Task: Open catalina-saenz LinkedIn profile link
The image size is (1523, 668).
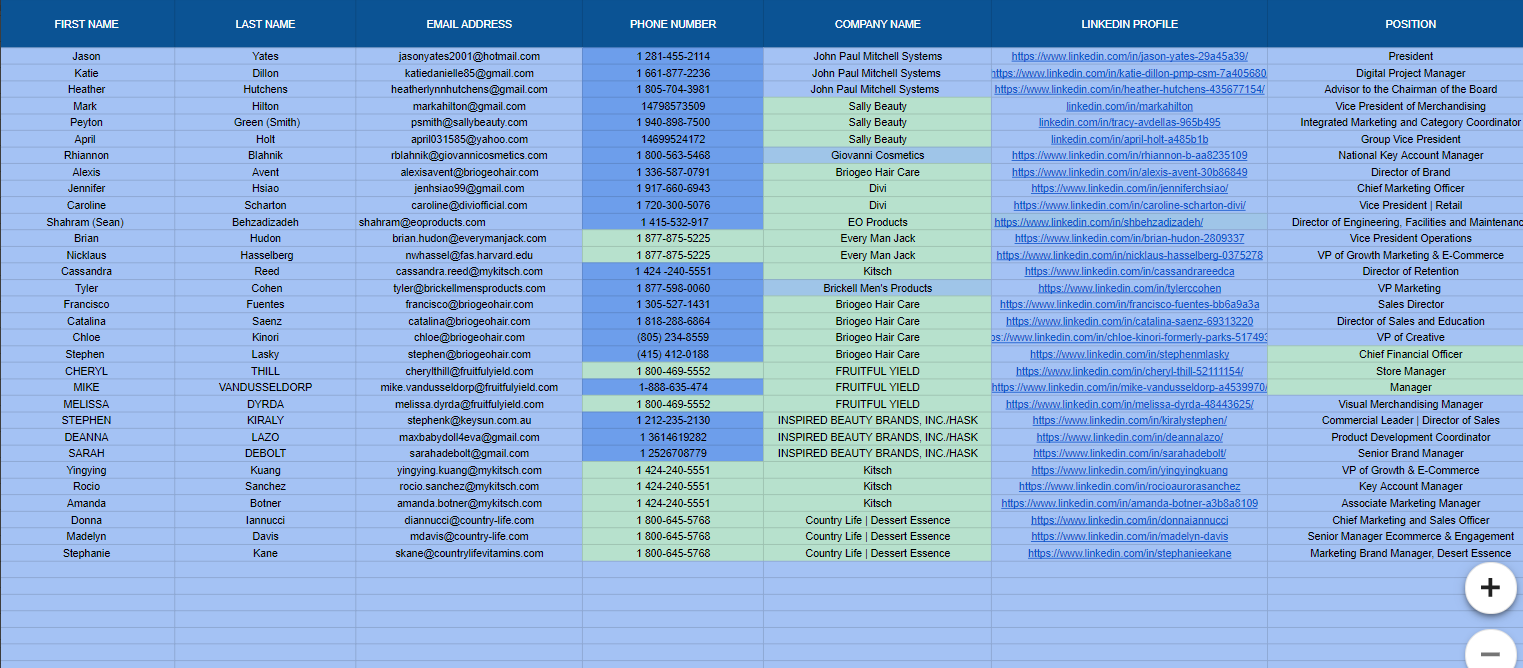Action: (1130, 321)
